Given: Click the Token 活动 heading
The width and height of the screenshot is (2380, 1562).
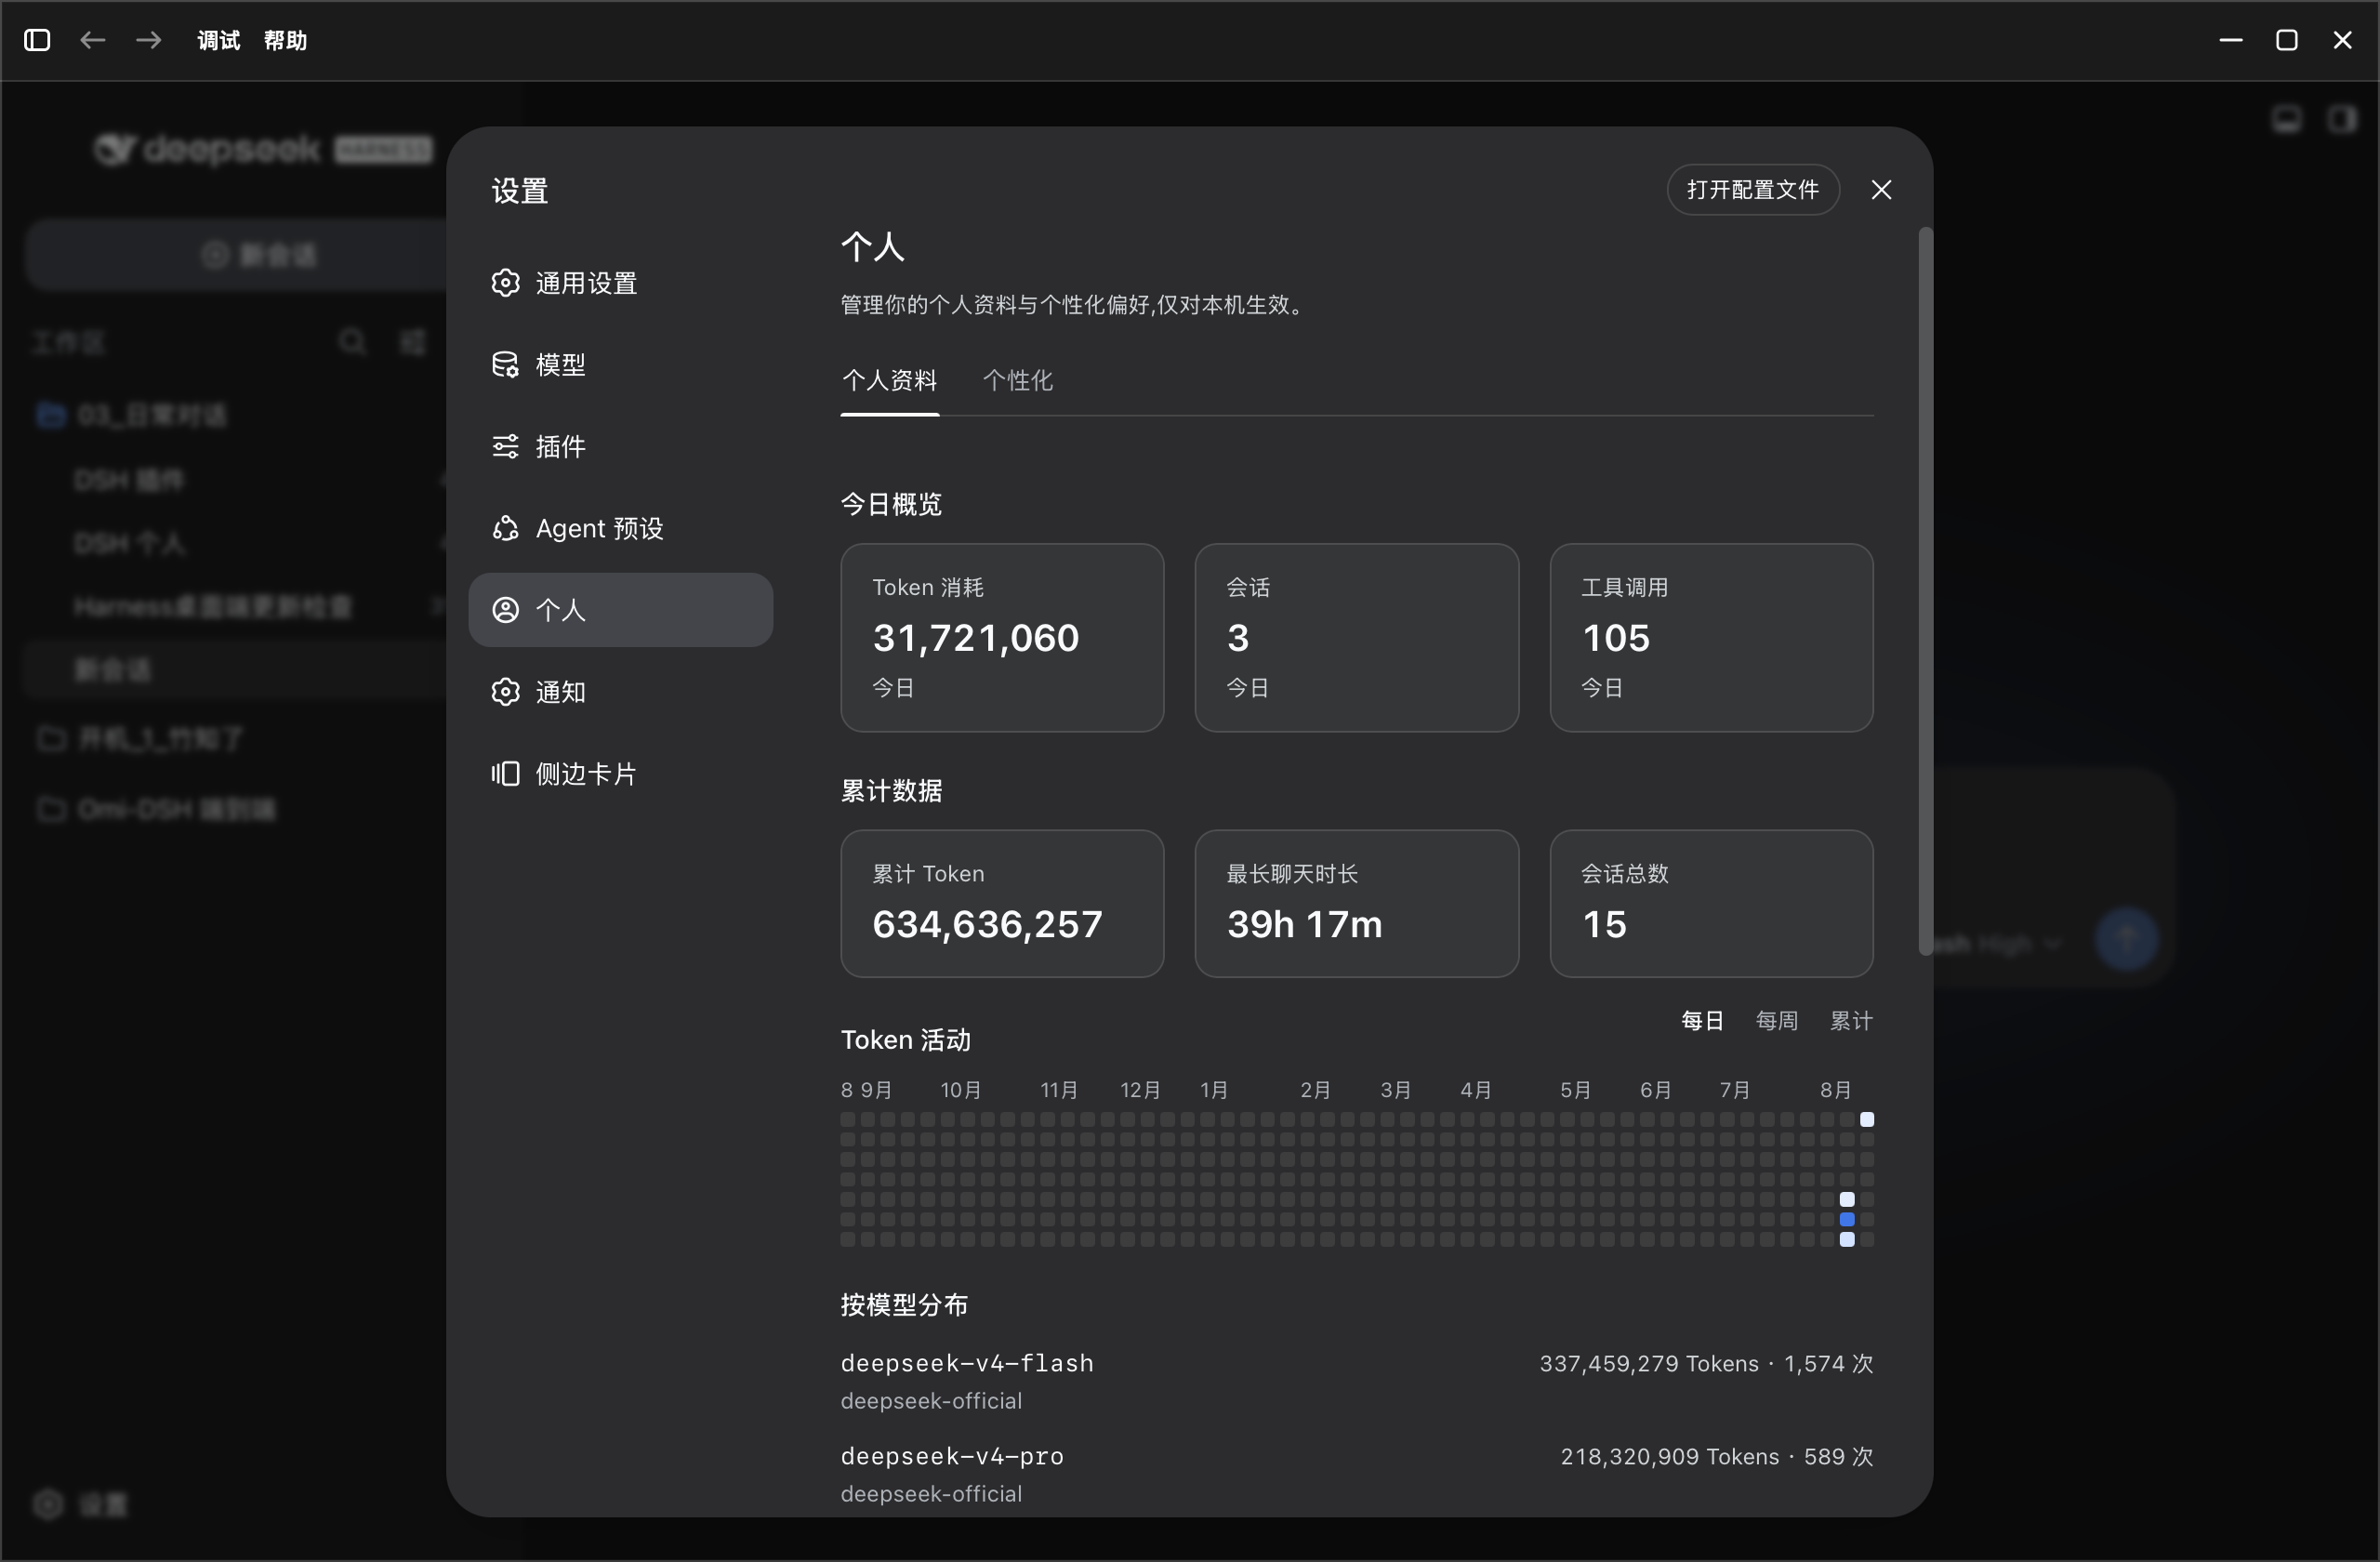Looking at the screenshot, I should (906, 1040).
